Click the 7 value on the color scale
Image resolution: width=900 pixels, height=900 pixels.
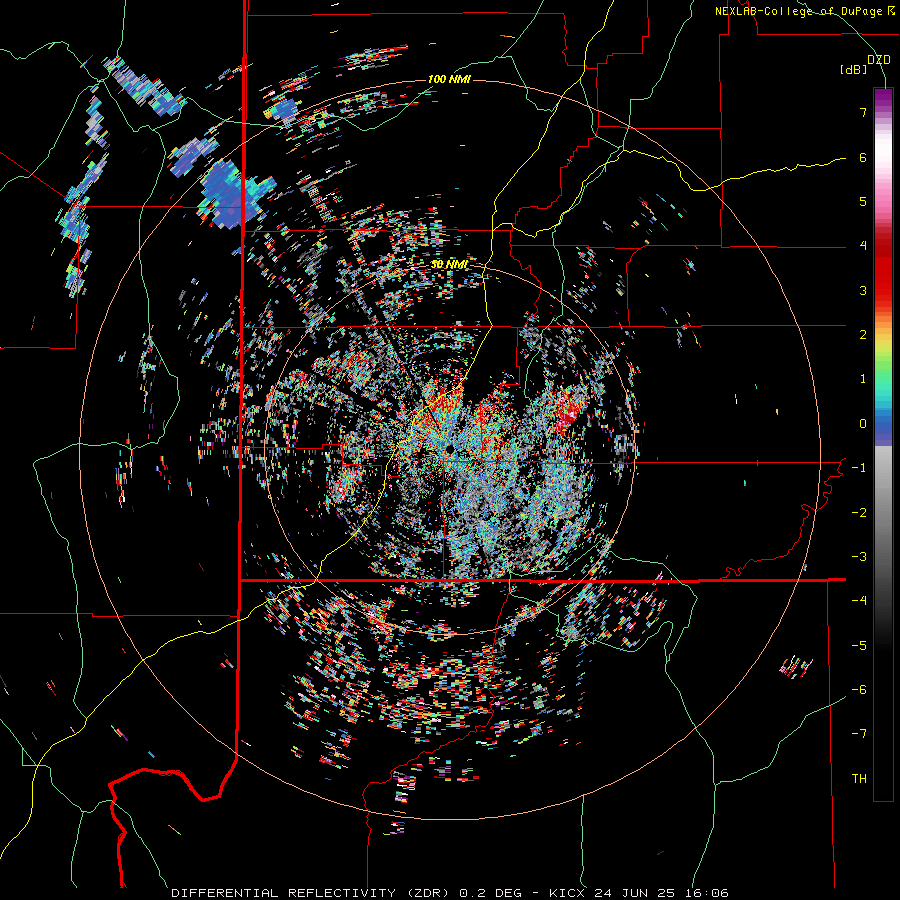pos(863,112)
